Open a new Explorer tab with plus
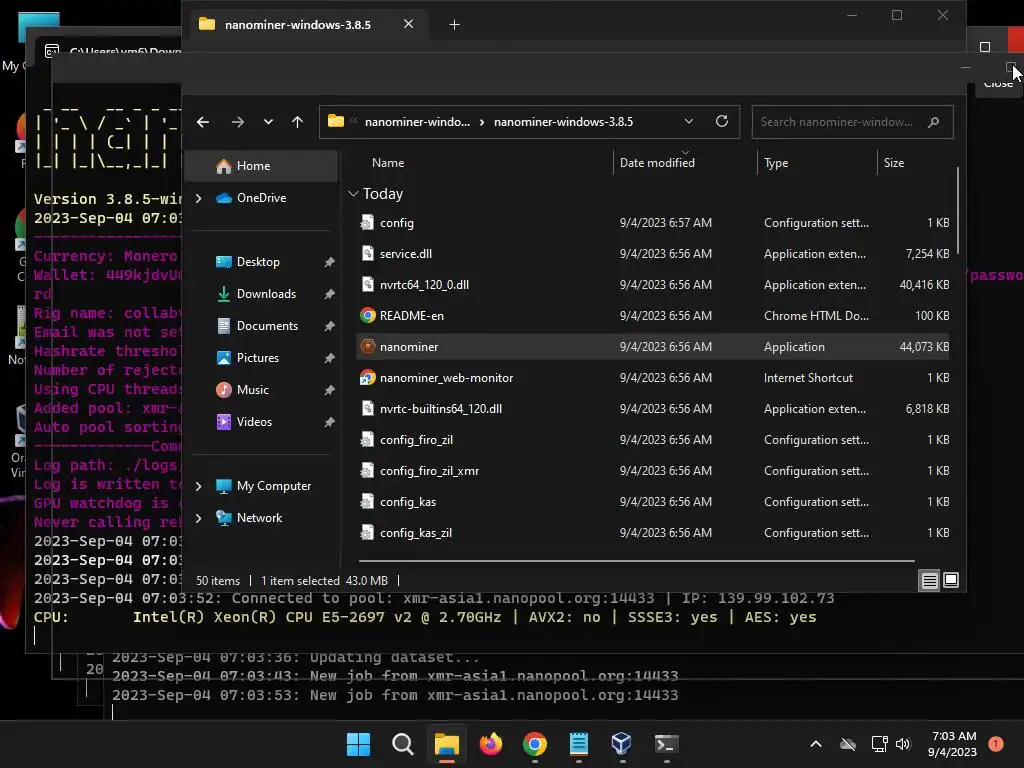Viewport: 1024px width, 768px height. [x=455, y=25]
